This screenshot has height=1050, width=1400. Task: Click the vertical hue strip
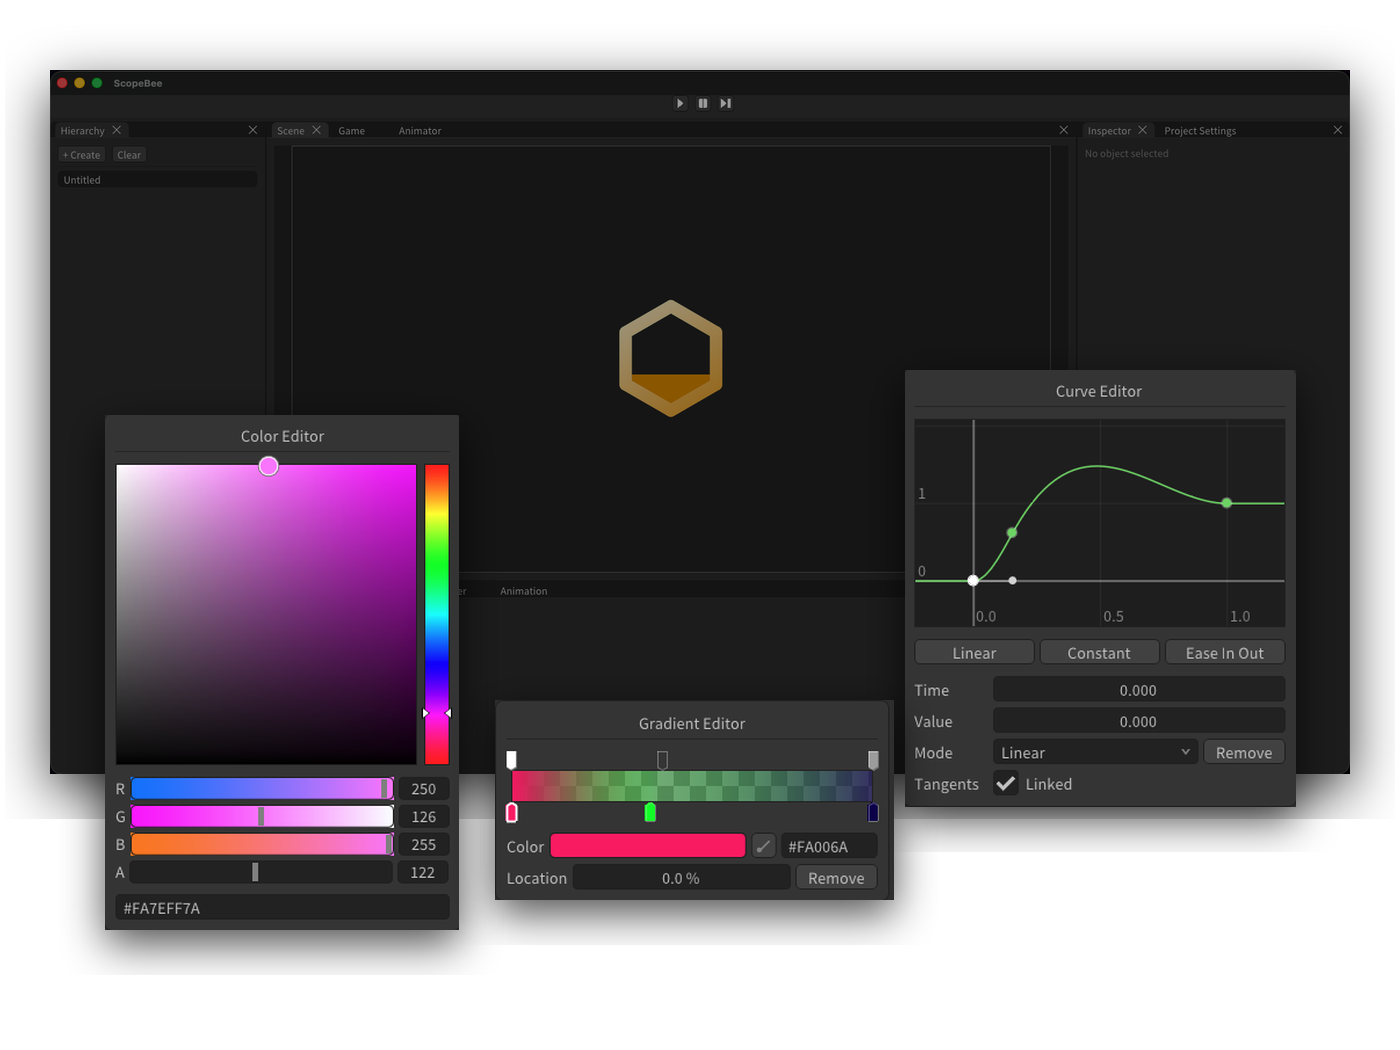click(437, 614)
